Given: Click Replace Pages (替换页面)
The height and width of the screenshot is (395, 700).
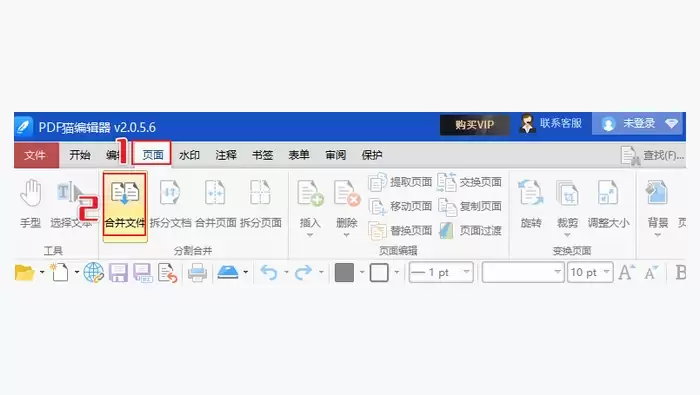Looking at the screenshot, I should pos(400,231).
